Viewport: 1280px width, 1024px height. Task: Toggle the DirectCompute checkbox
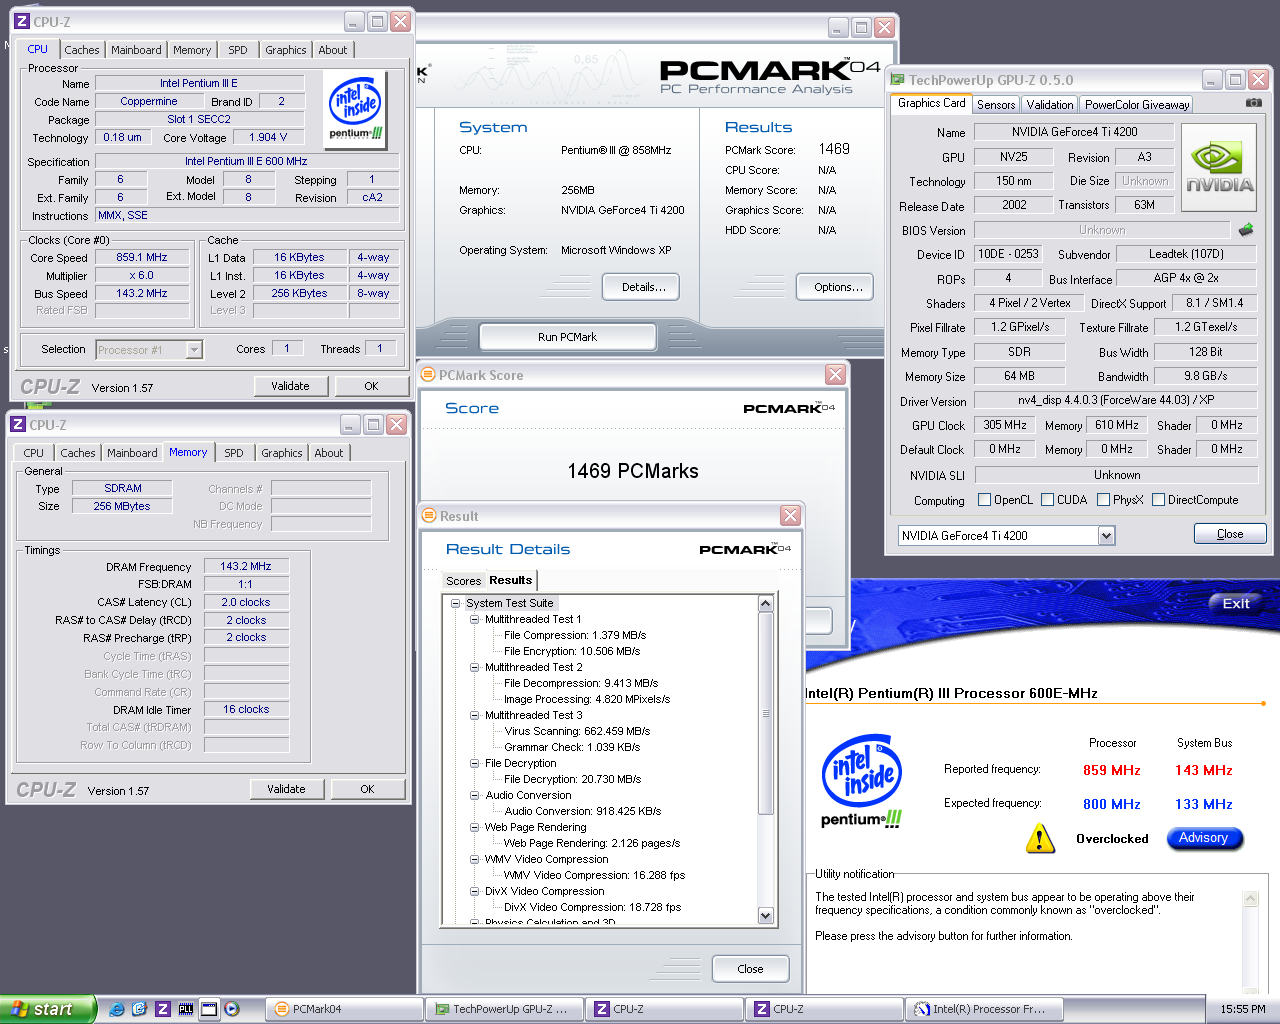pyautogui.click(x=1158, y=500)
